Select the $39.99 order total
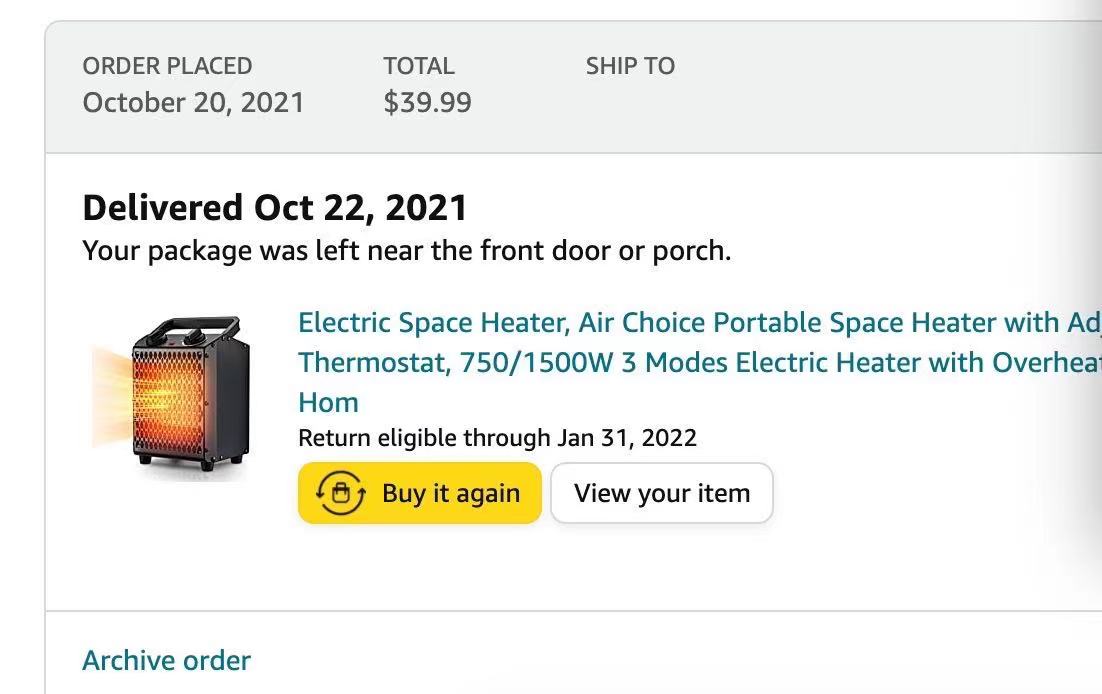The height and width of the screenshot is (694, 1102). tap(427, 102)
